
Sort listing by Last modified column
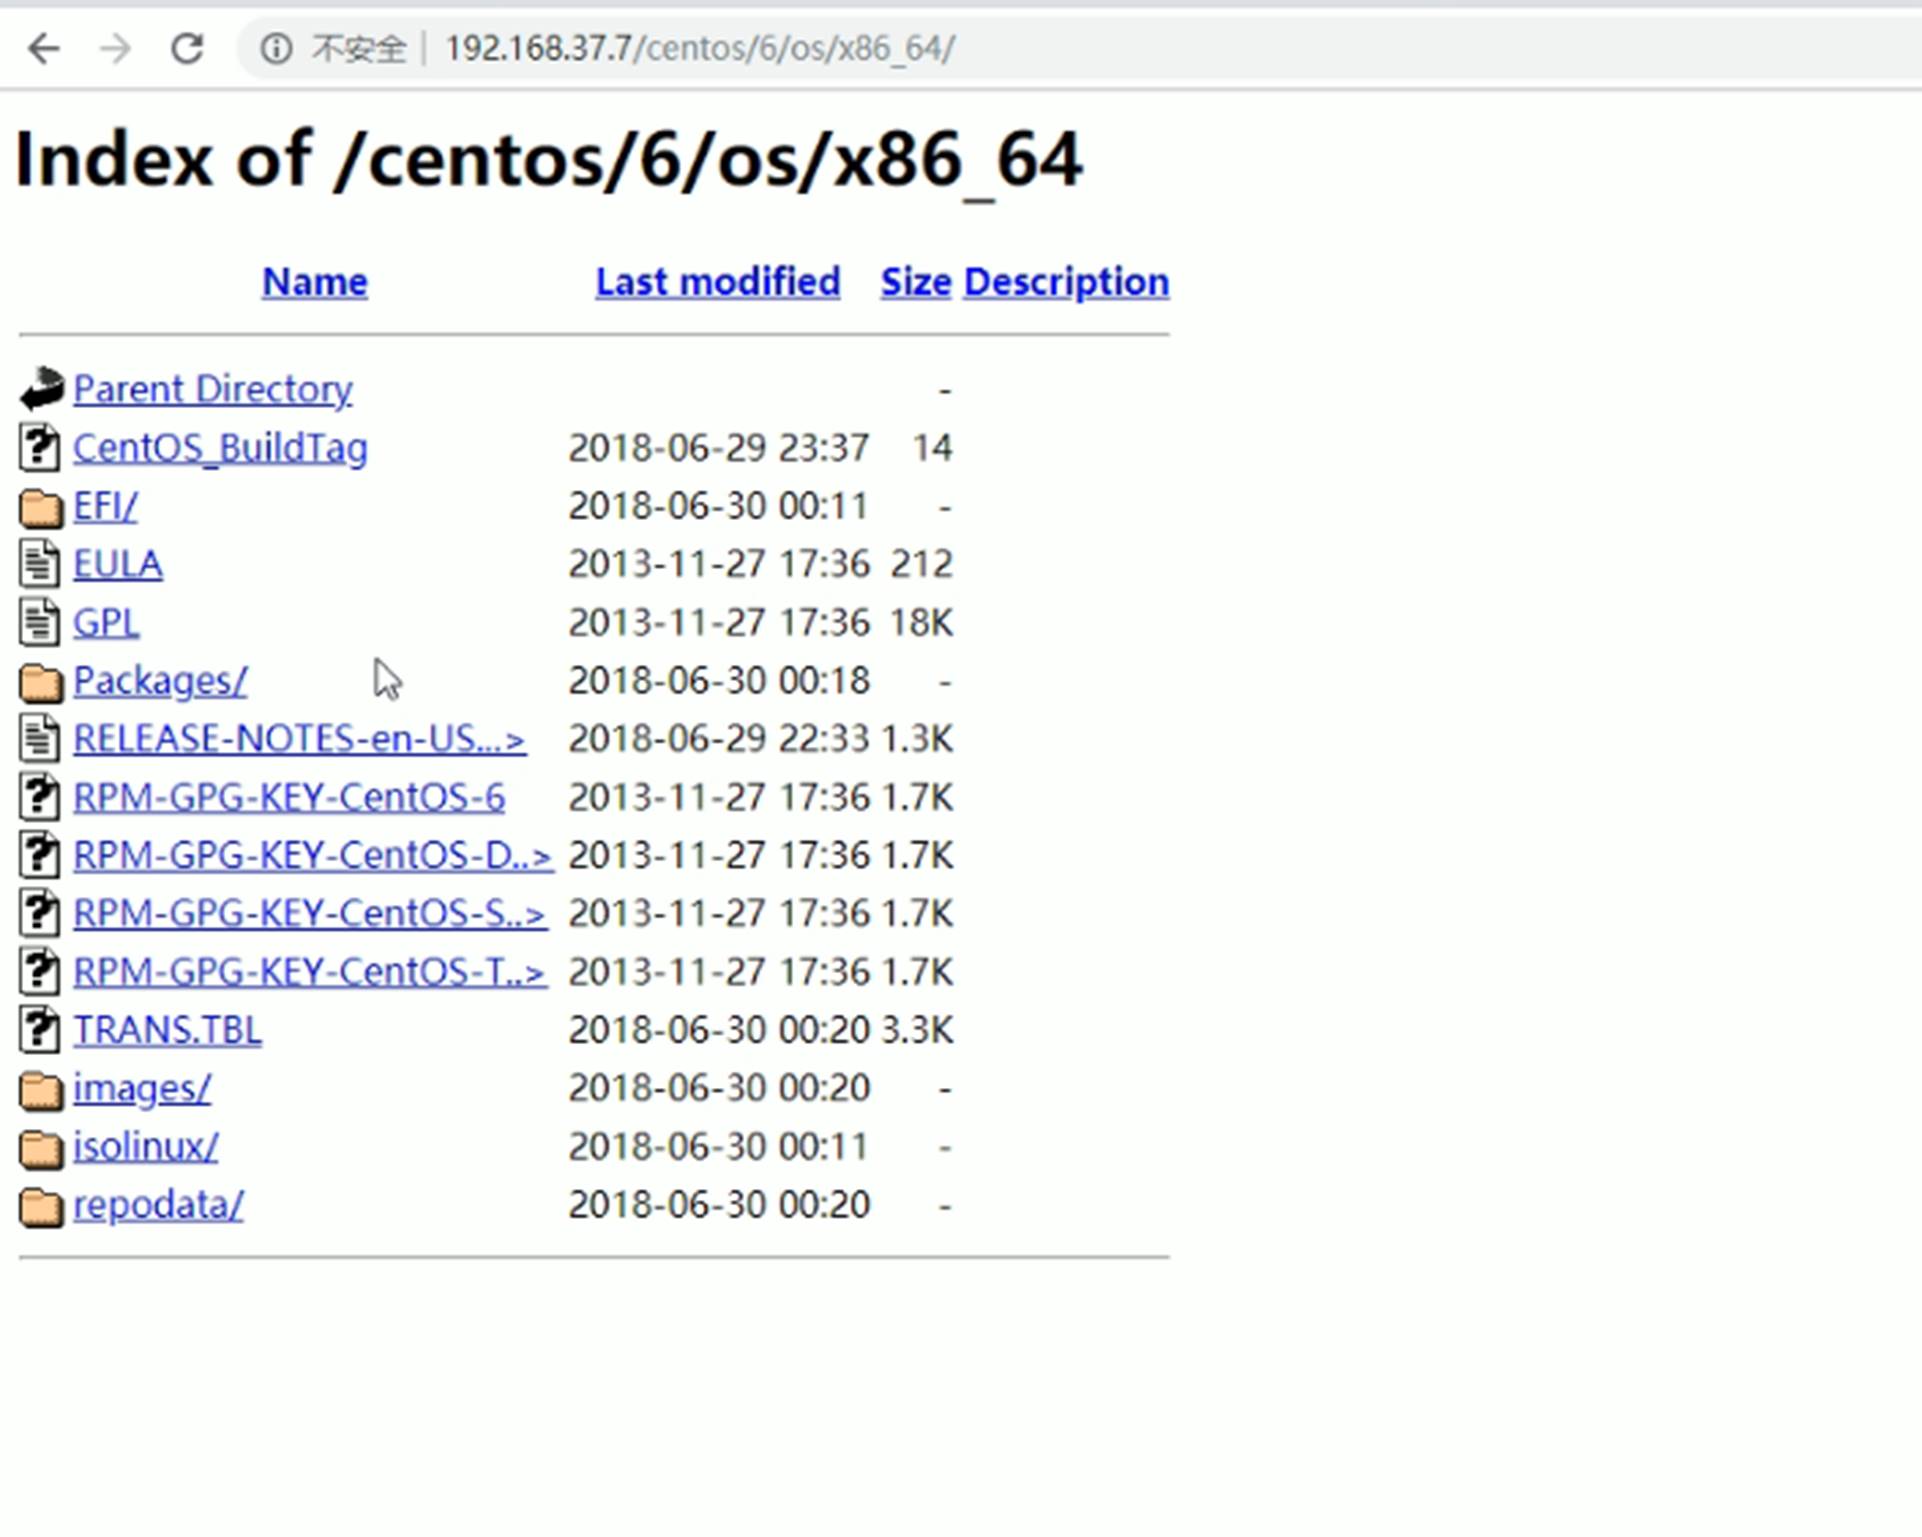[717, 282]
